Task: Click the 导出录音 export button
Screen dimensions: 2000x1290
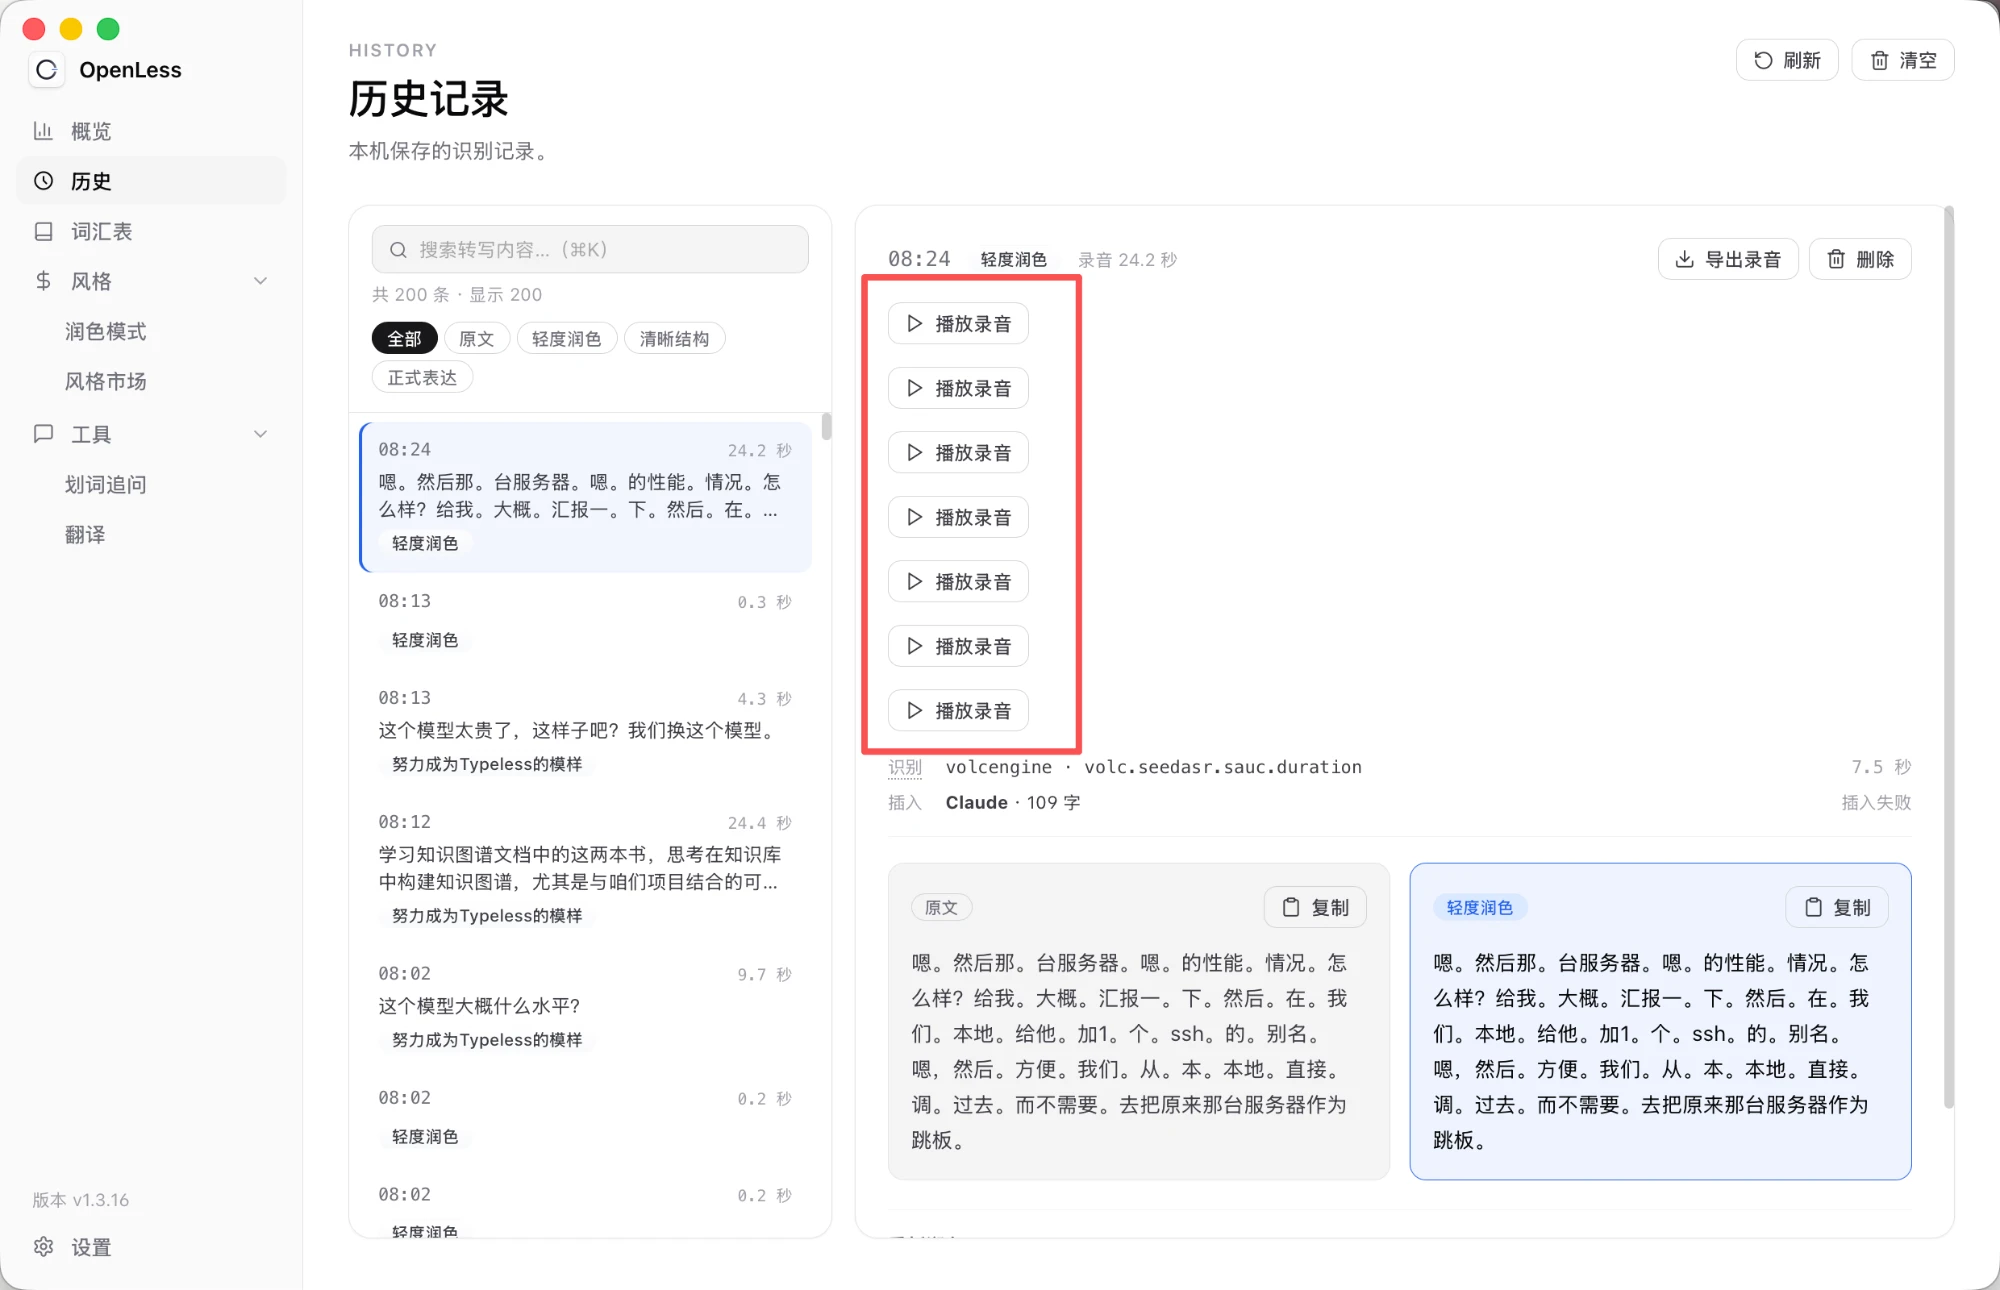Action: [x=1728, y=259]
